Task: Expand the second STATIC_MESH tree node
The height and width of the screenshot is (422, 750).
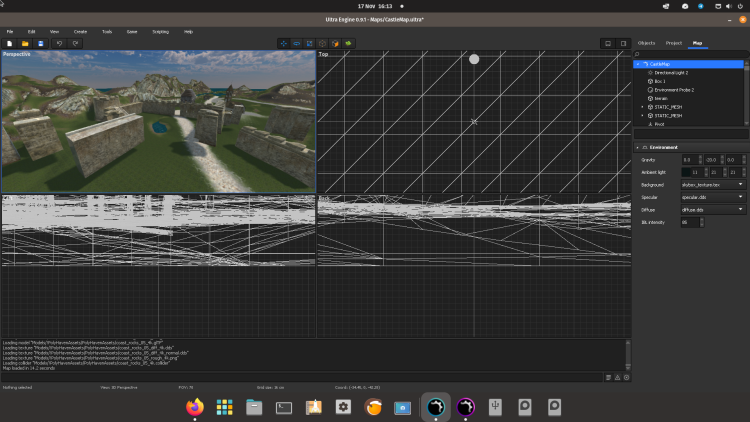Action: coord(642,116)
